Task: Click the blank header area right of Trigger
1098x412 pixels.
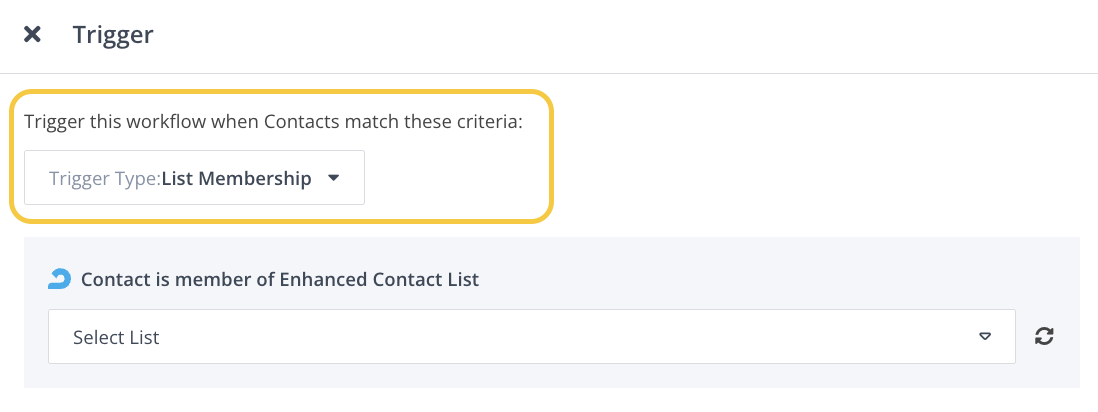Action: (600, 35)
